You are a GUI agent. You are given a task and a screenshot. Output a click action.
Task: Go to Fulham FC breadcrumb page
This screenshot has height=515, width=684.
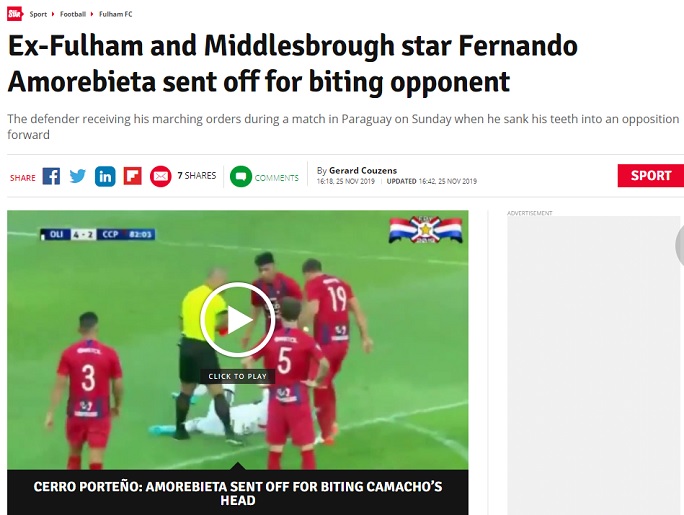click(116, 14)
